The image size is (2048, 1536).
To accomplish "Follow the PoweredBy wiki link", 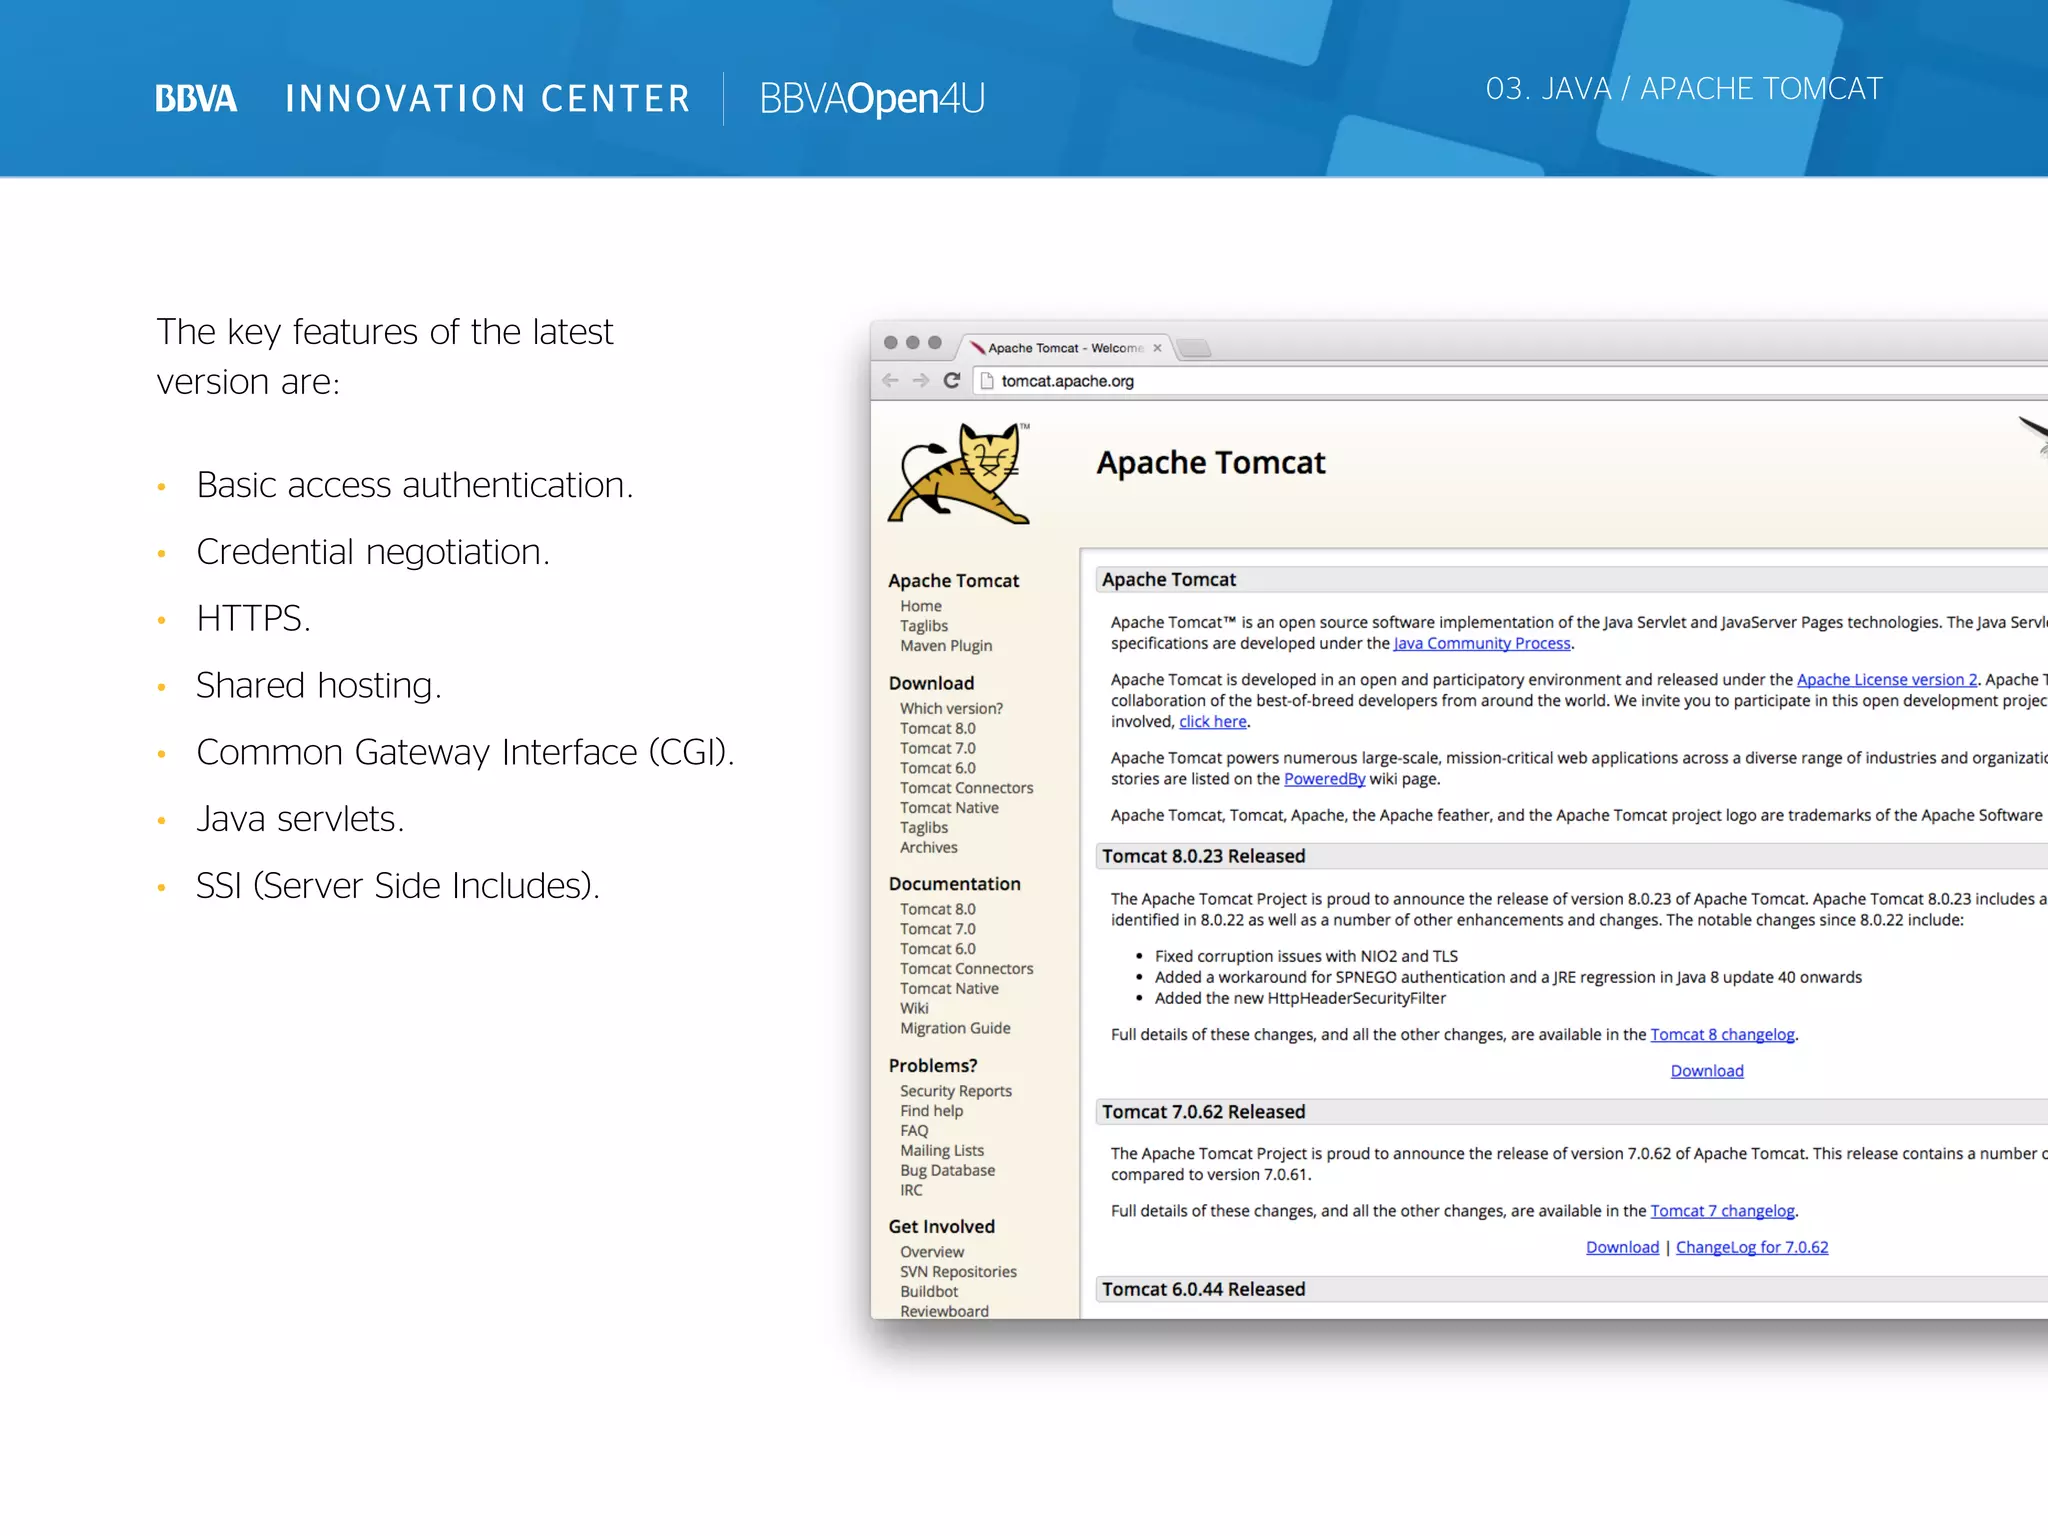I will 1324,779.
